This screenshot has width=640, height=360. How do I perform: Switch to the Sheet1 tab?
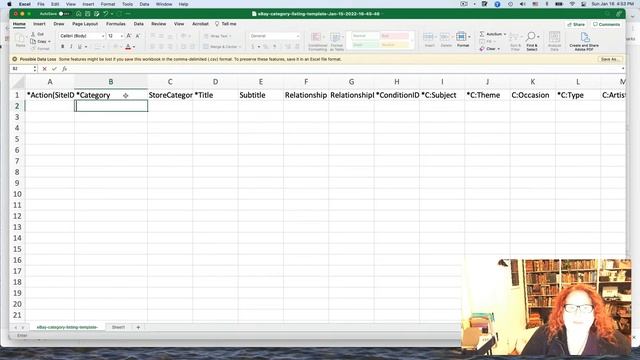pos(118,327)
